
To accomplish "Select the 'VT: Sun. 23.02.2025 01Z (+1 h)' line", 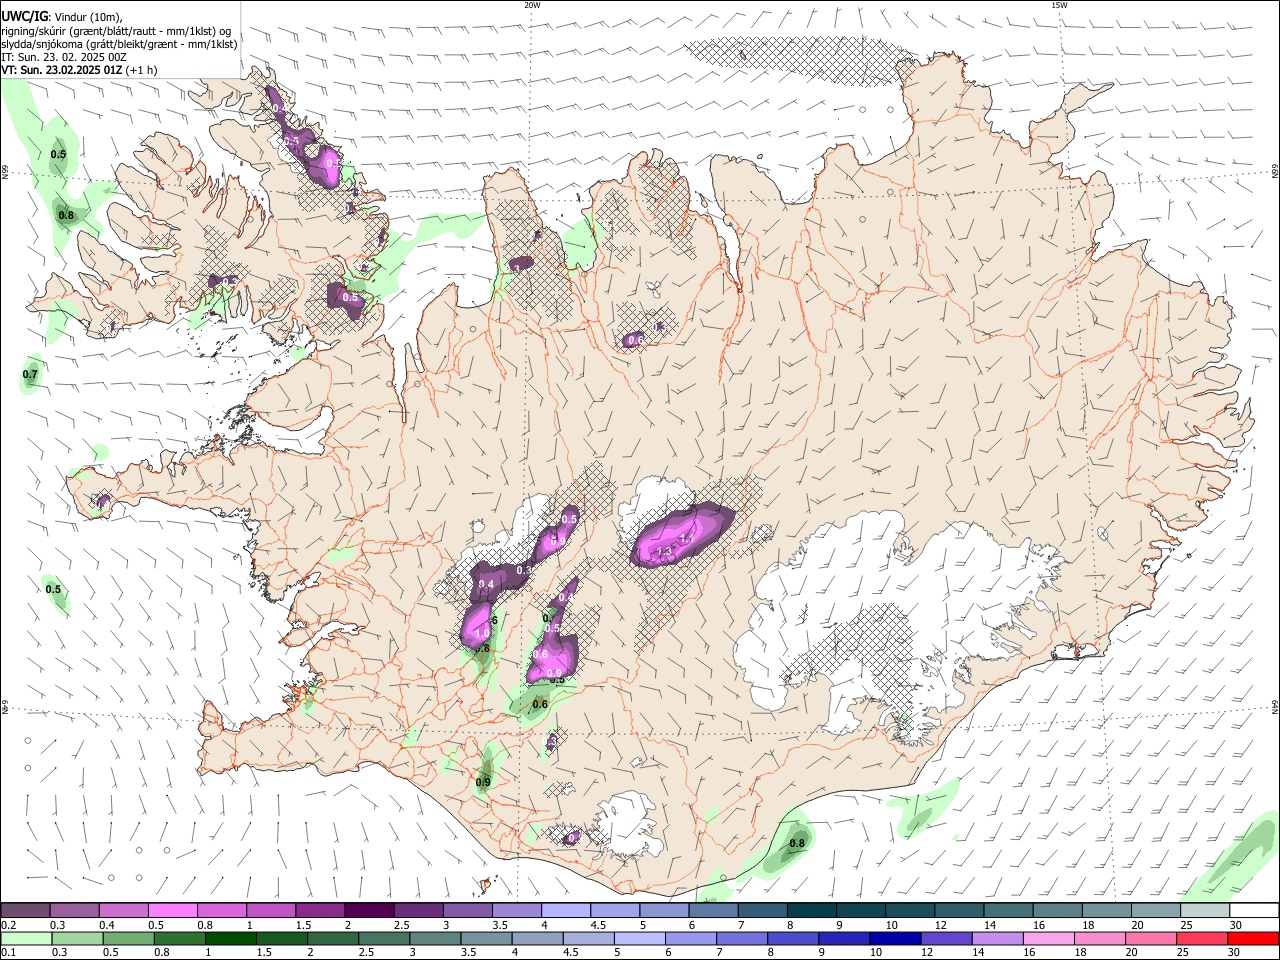I will pyautogui.click(x=79, y=70).
